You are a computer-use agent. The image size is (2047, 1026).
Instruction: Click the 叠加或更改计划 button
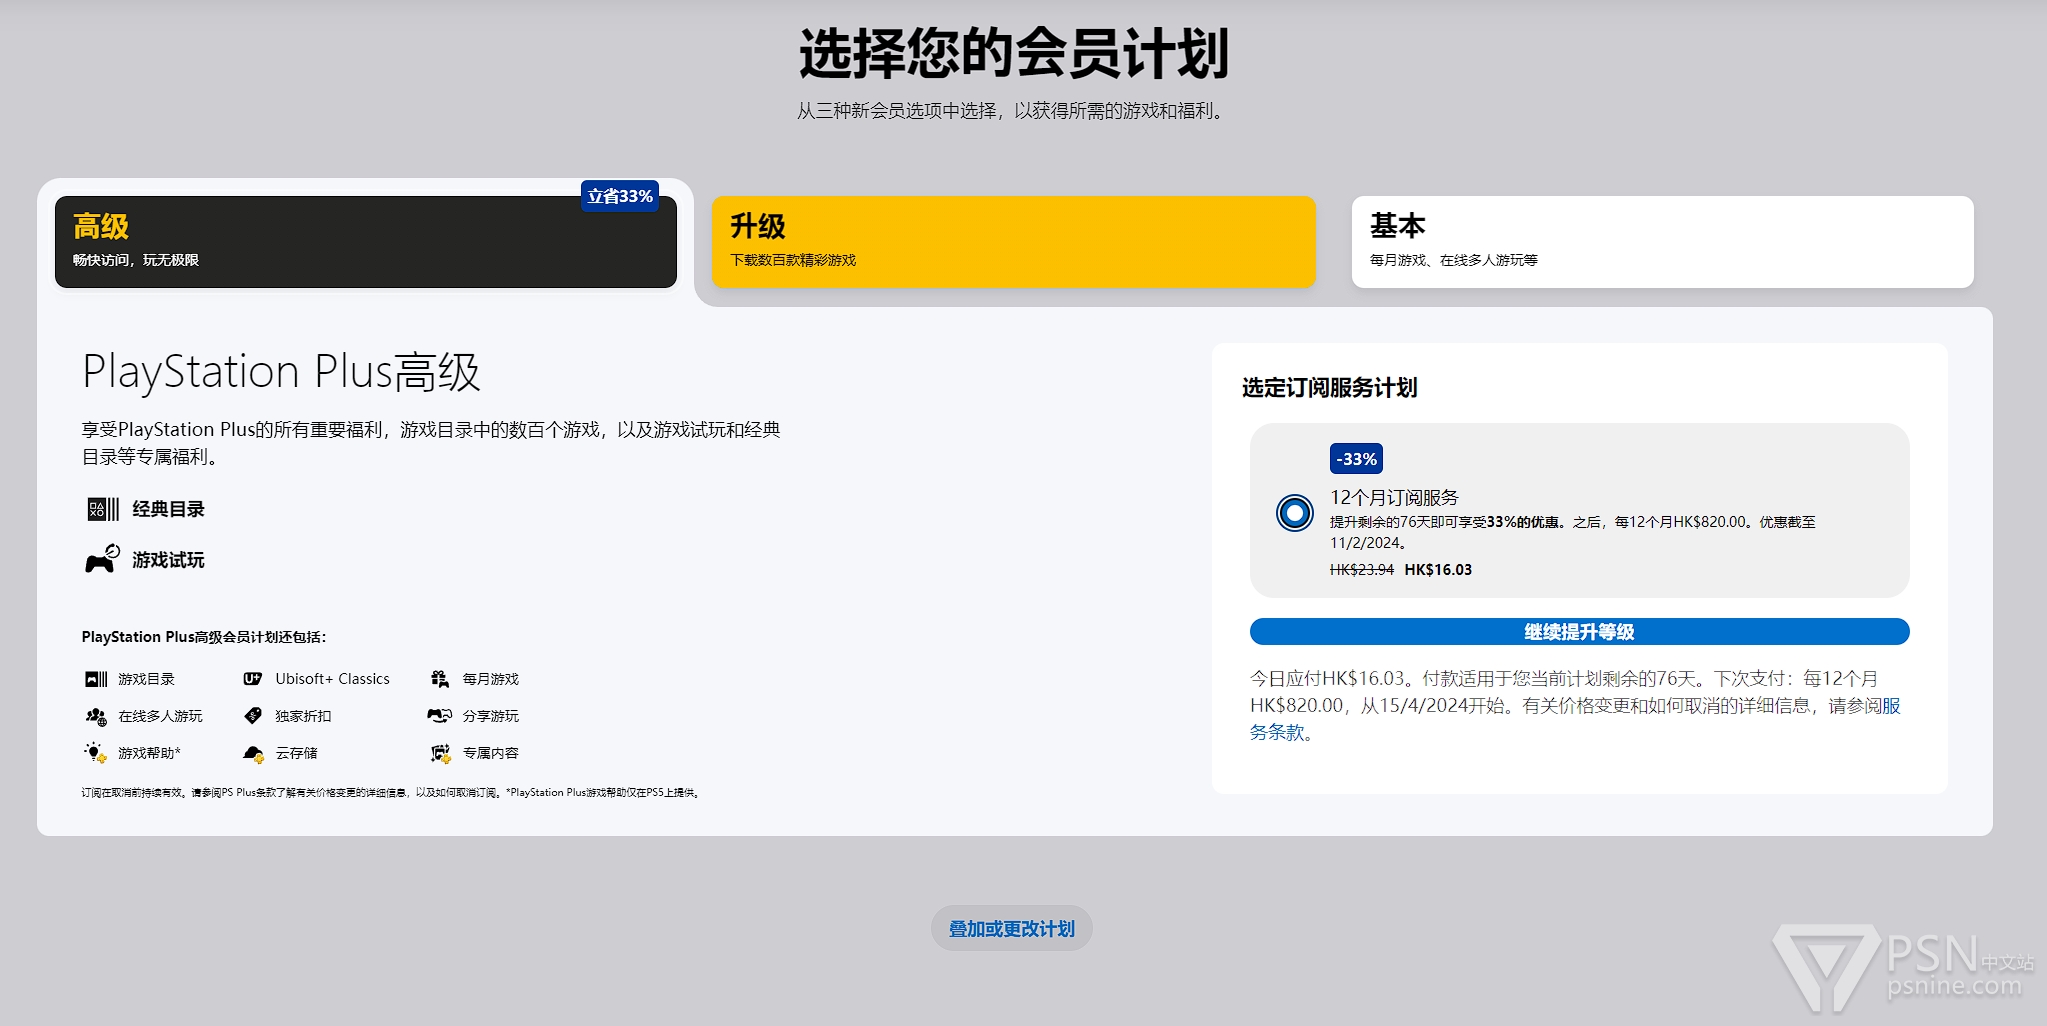(x=1012, y=929)
